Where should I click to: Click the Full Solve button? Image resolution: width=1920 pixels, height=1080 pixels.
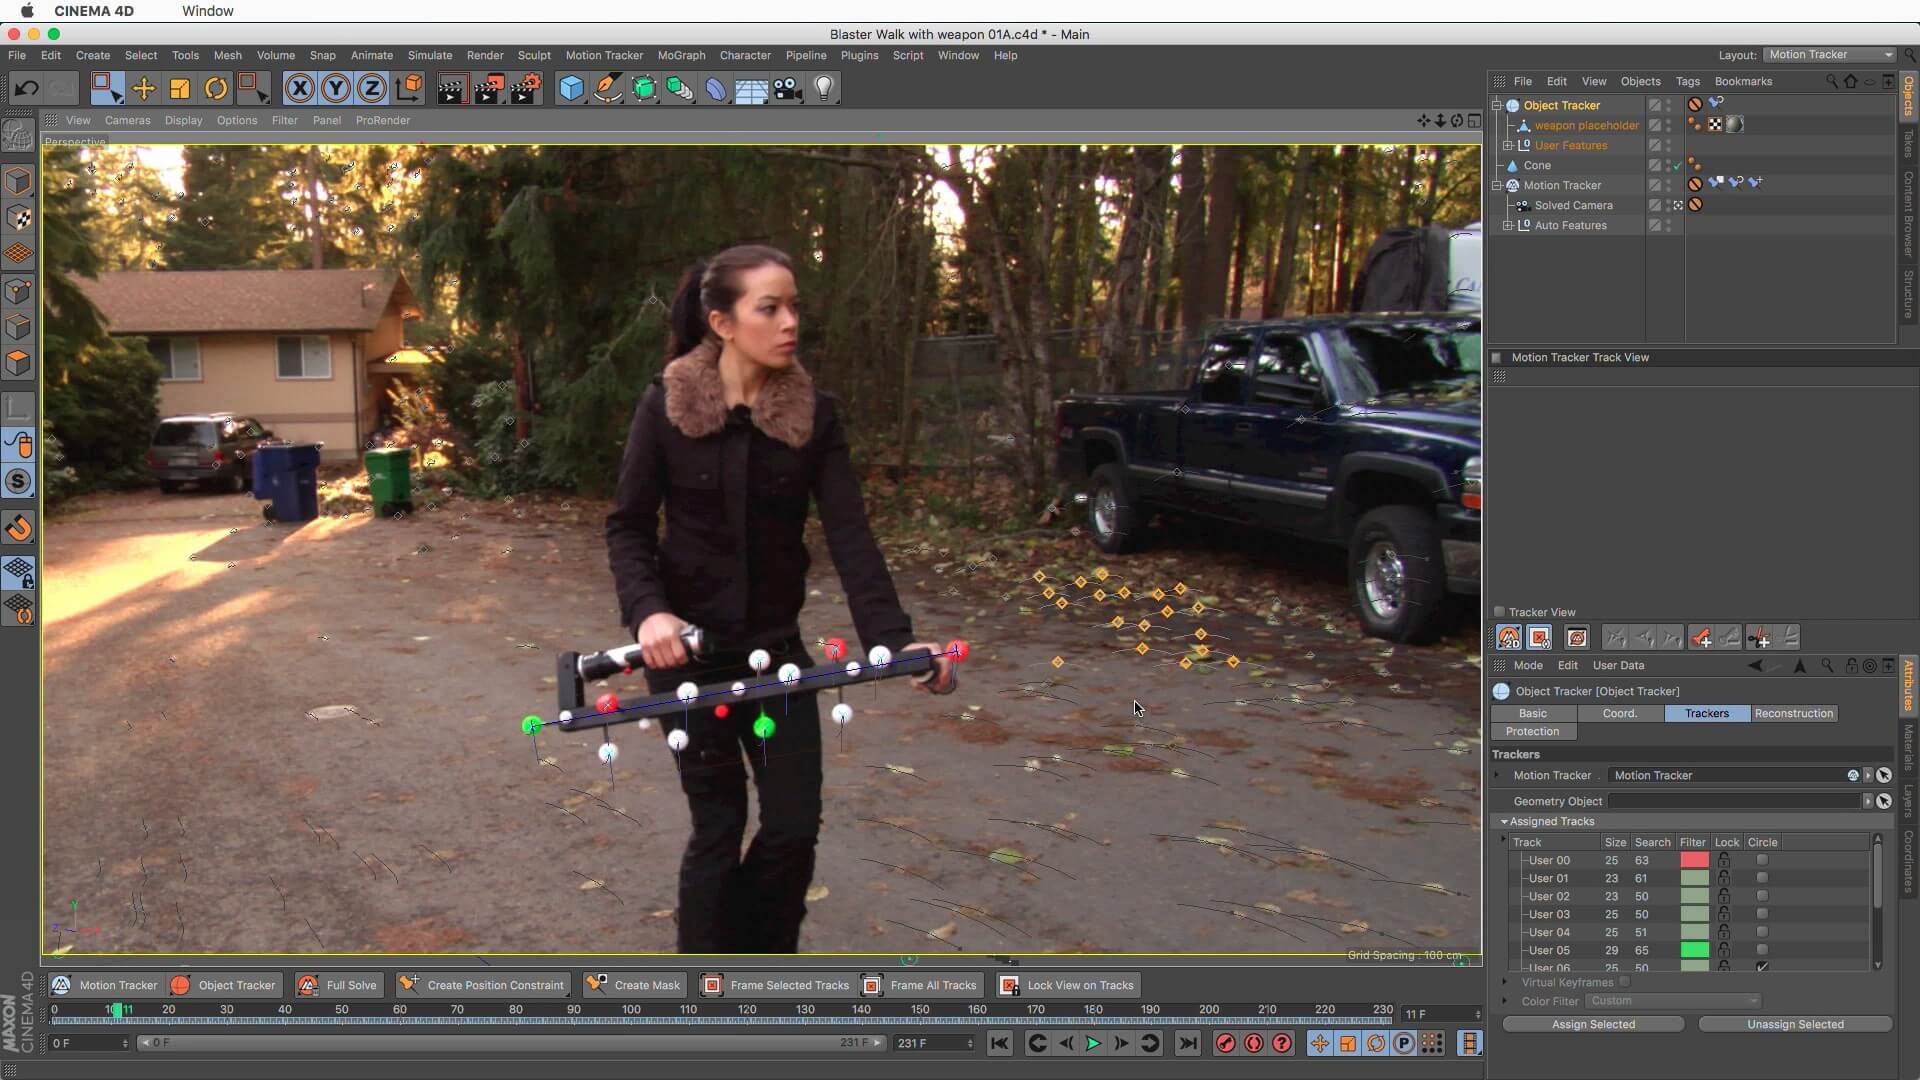tap(340, 985)
